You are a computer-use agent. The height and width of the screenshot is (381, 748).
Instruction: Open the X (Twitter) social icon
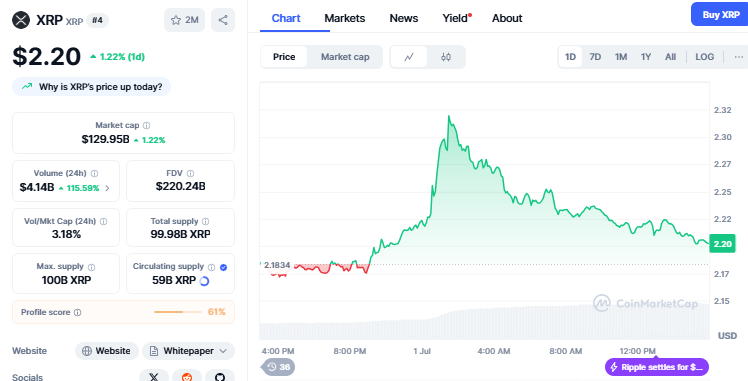pos(154,377)
